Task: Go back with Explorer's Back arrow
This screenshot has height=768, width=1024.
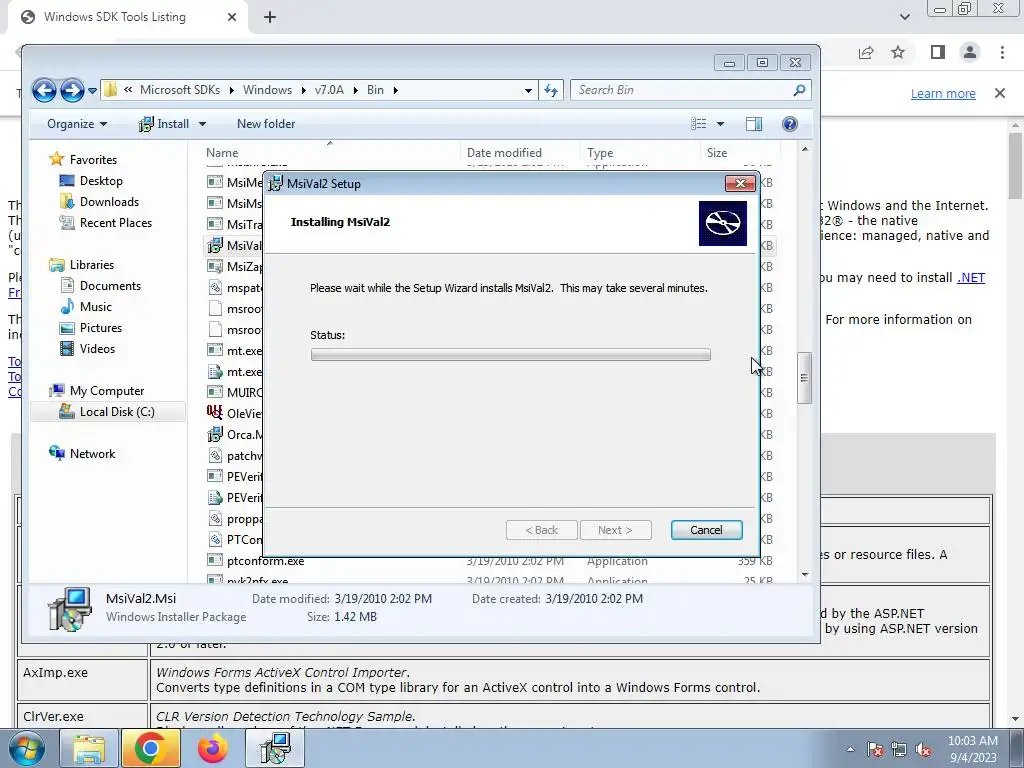Action: click(44, 90)
